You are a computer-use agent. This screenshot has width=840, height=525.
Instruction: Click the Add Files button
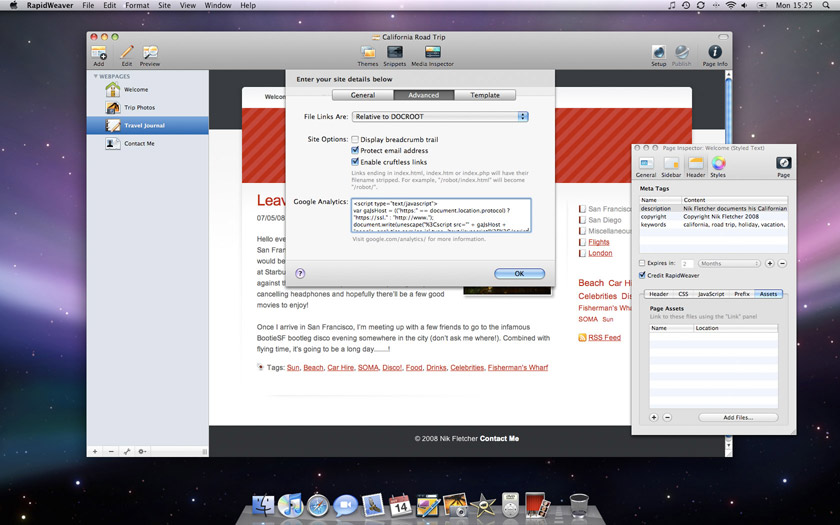pos(737,417)
